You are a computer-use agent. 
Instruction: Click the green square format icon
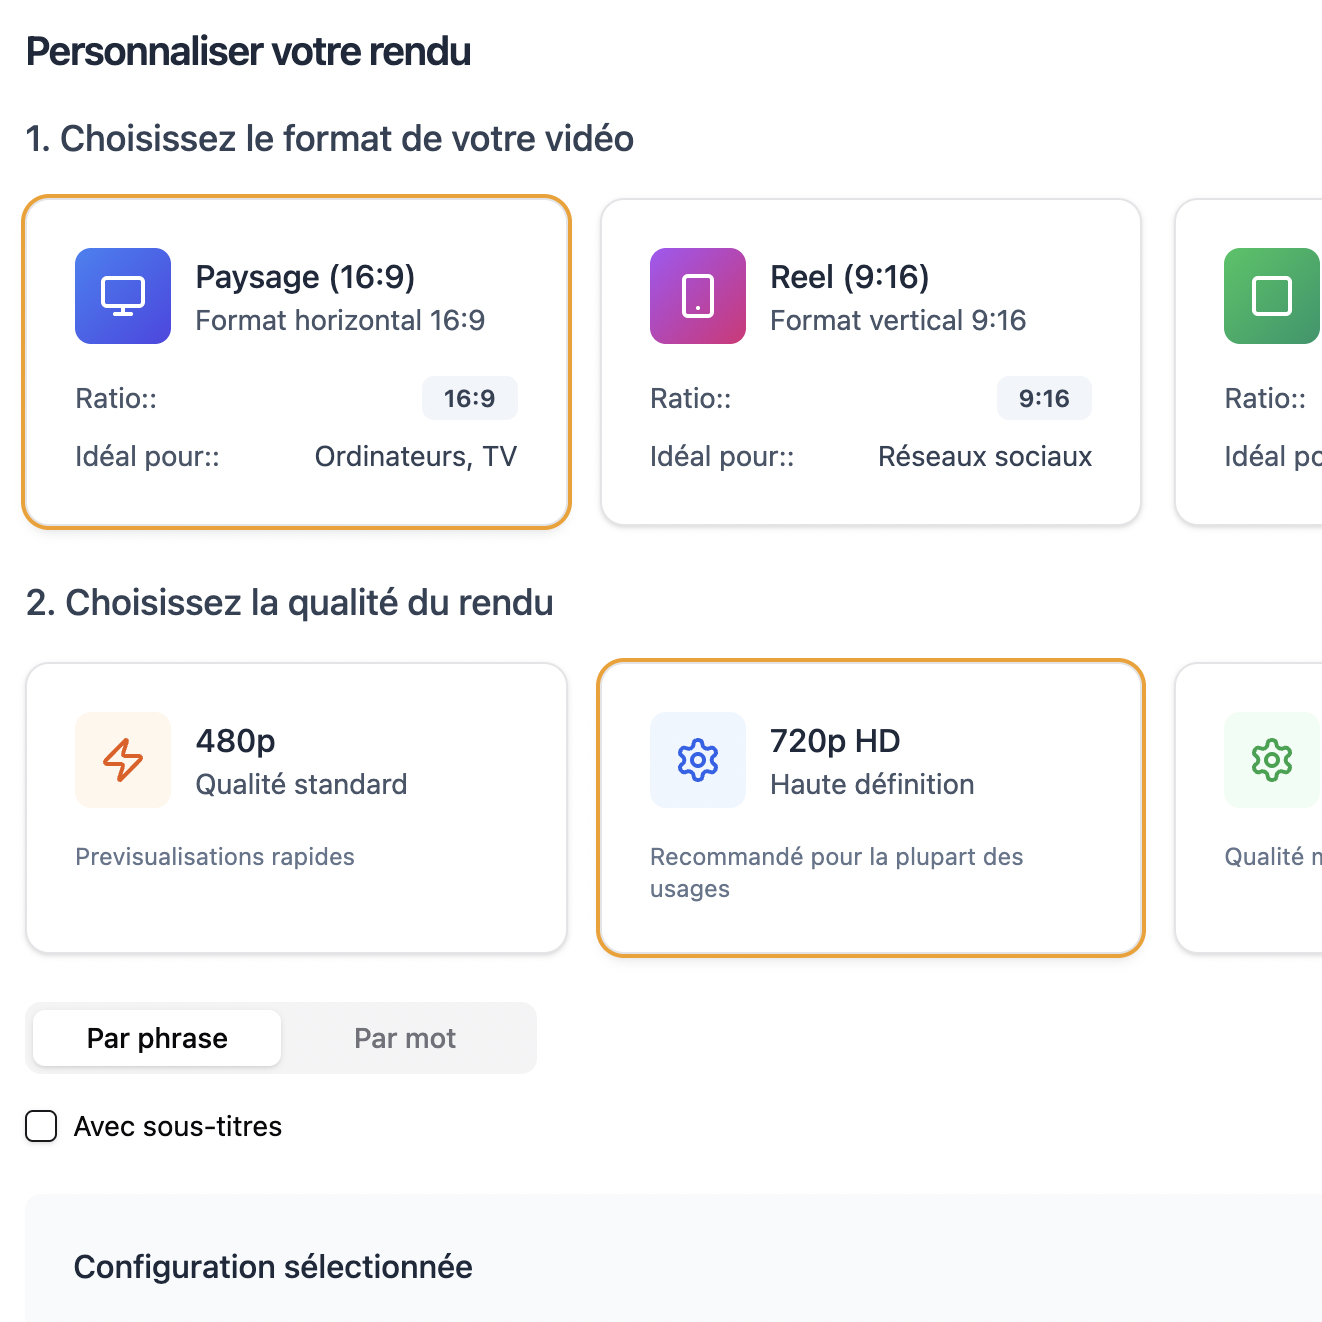[x=1272, y=296]
